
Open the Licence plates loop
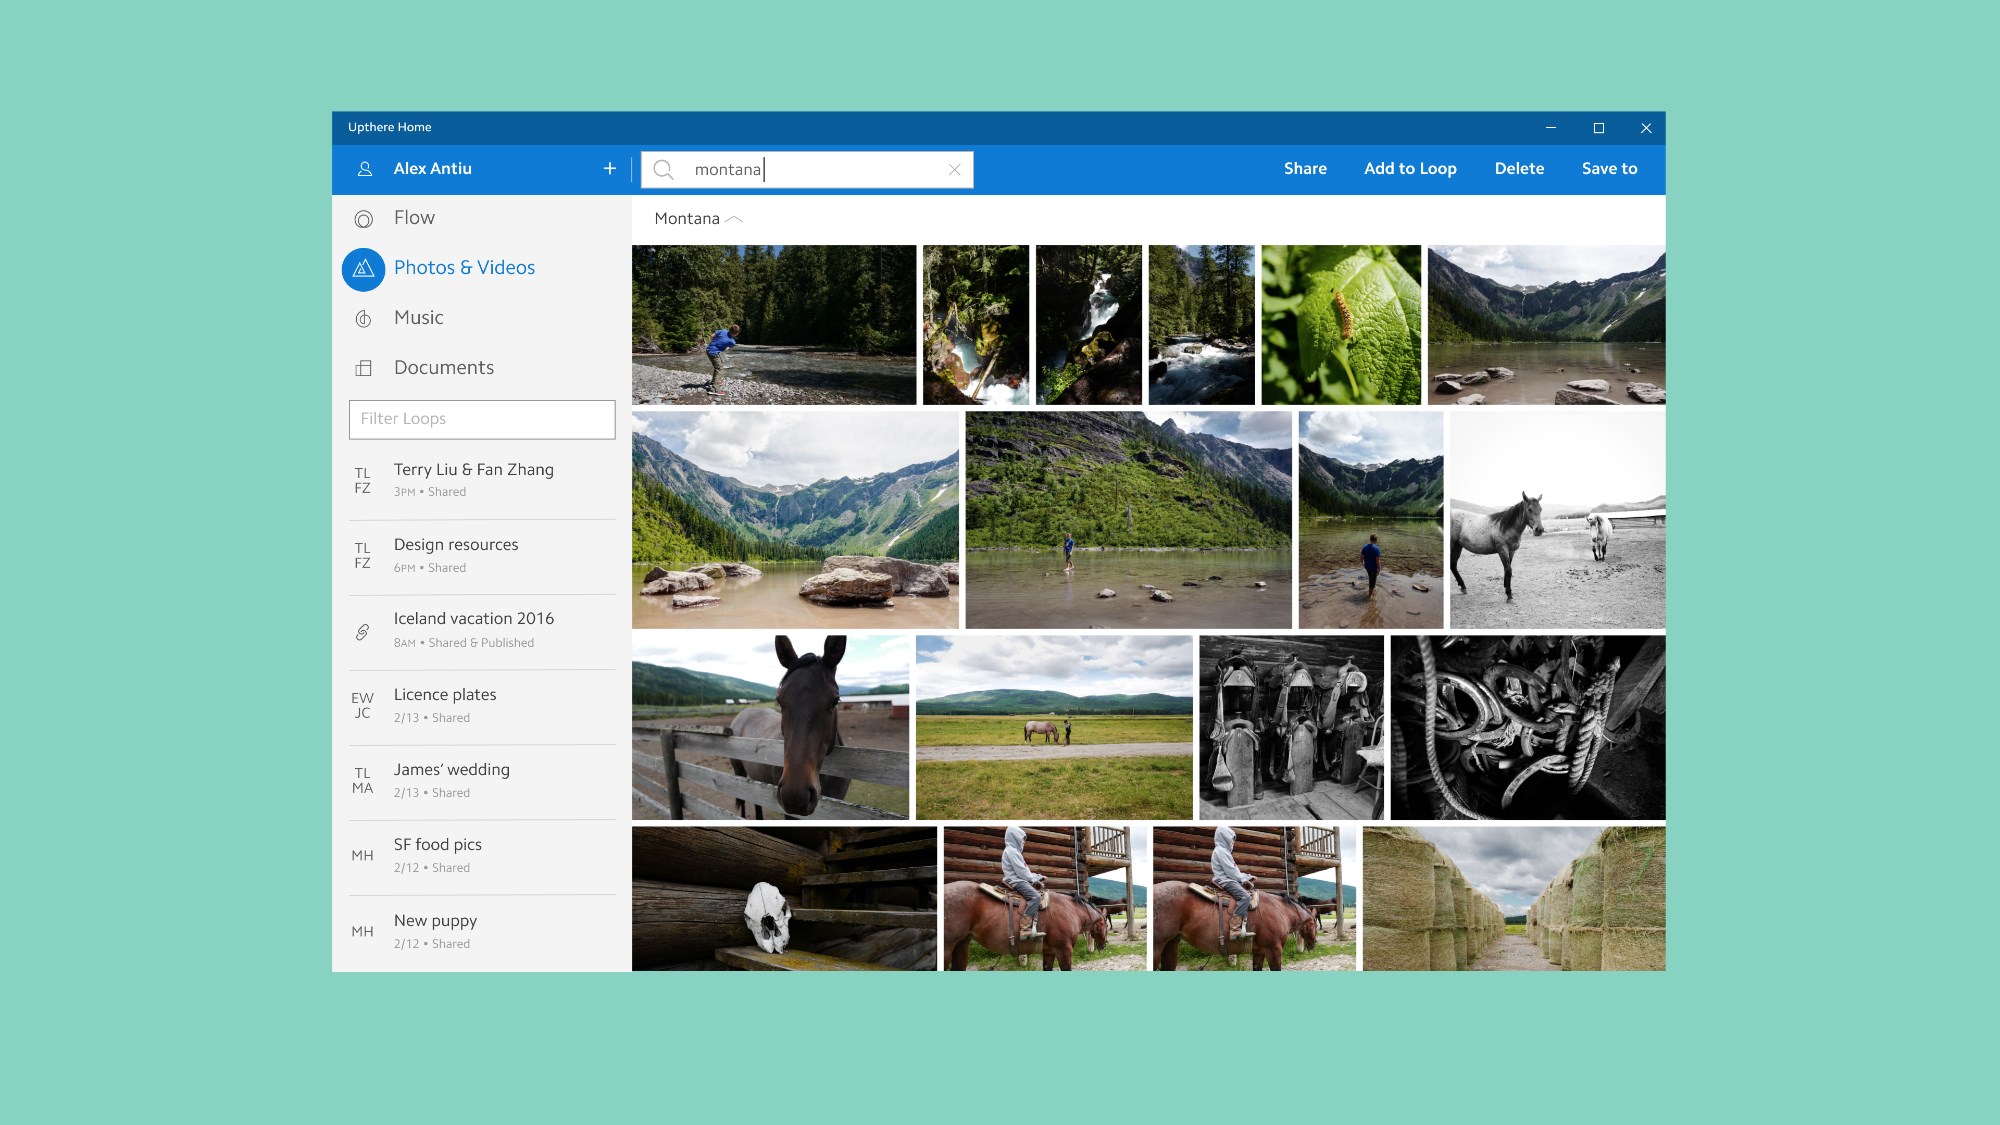(445, 695)
